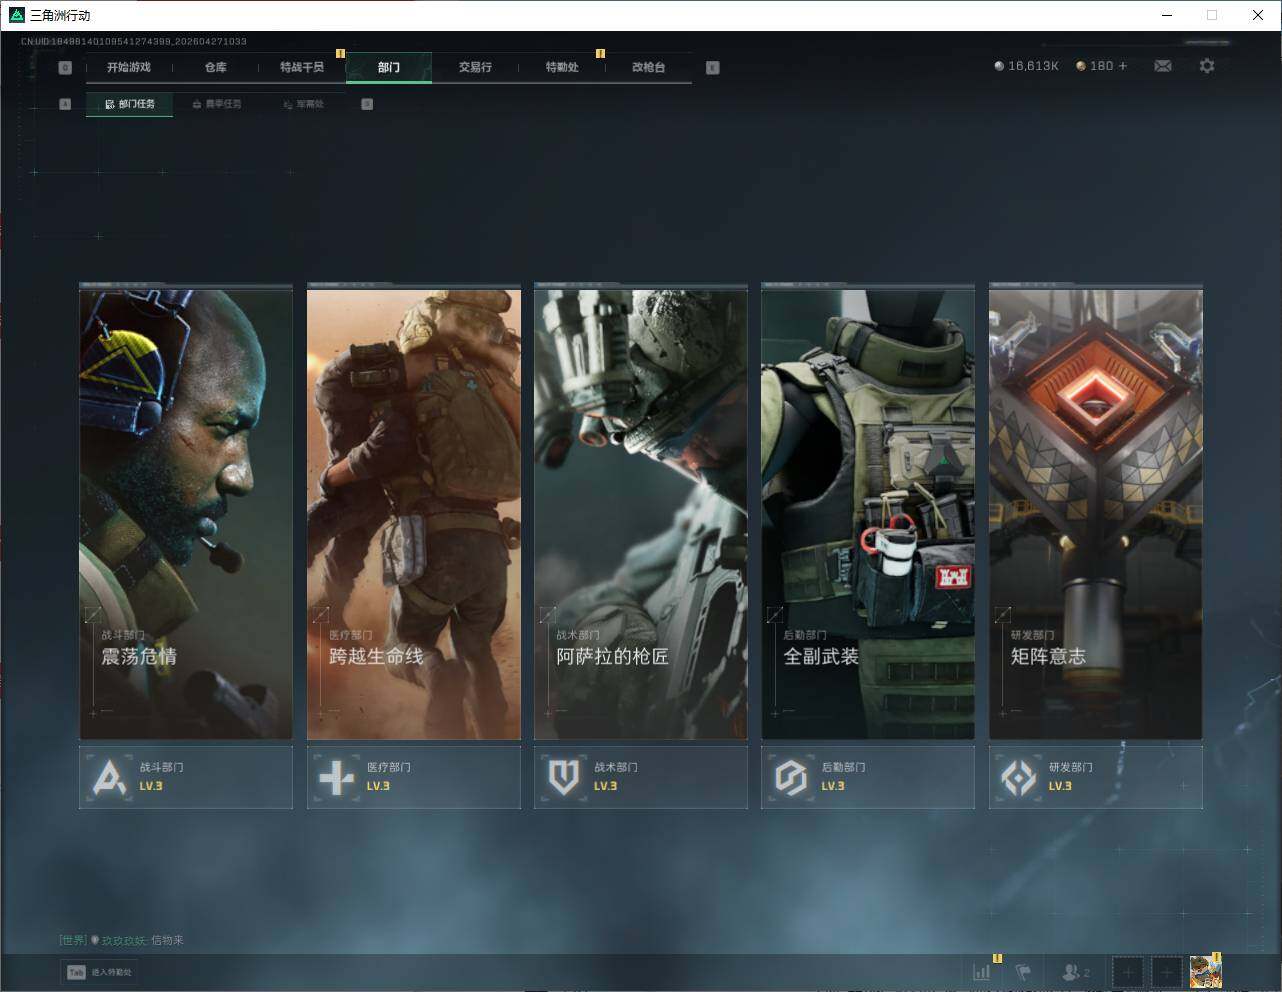Click the plus next to 180 currency
1282x992 pixels.
[1123, 66]
